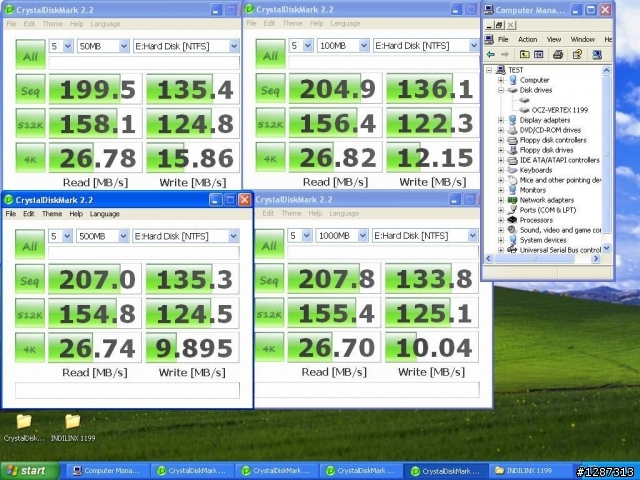Switch to Computer Management taskbar button
Screen dimensions: 640x480
[x=107, y=471]
